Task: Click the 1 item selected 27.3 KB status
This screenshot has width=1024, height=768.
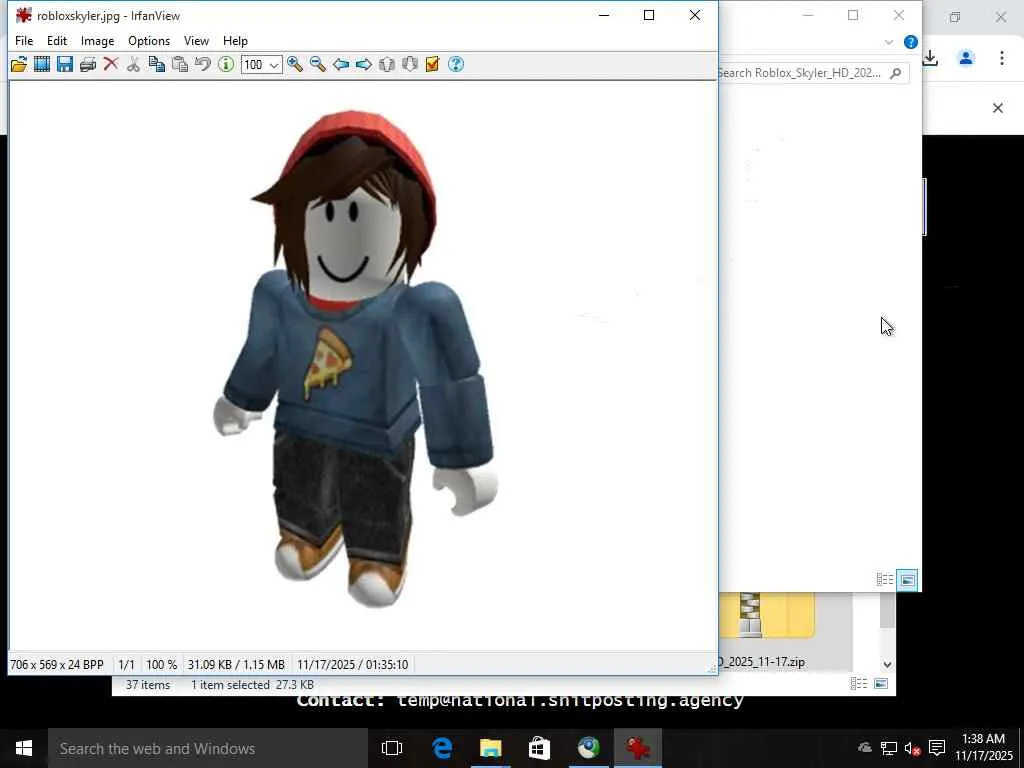Action: (x=252, y=684)
